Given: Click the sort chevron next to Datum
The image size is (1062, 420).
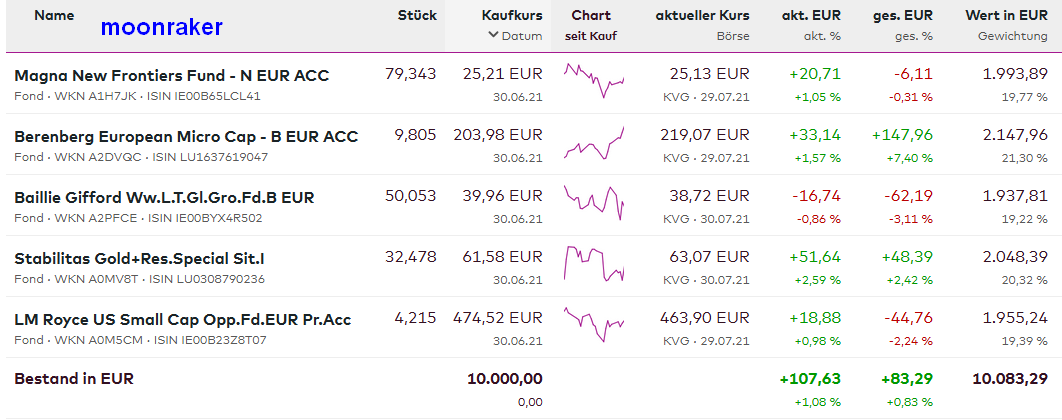Looking at the screenshot, I should pyautogui.click(x=493, y=36).
